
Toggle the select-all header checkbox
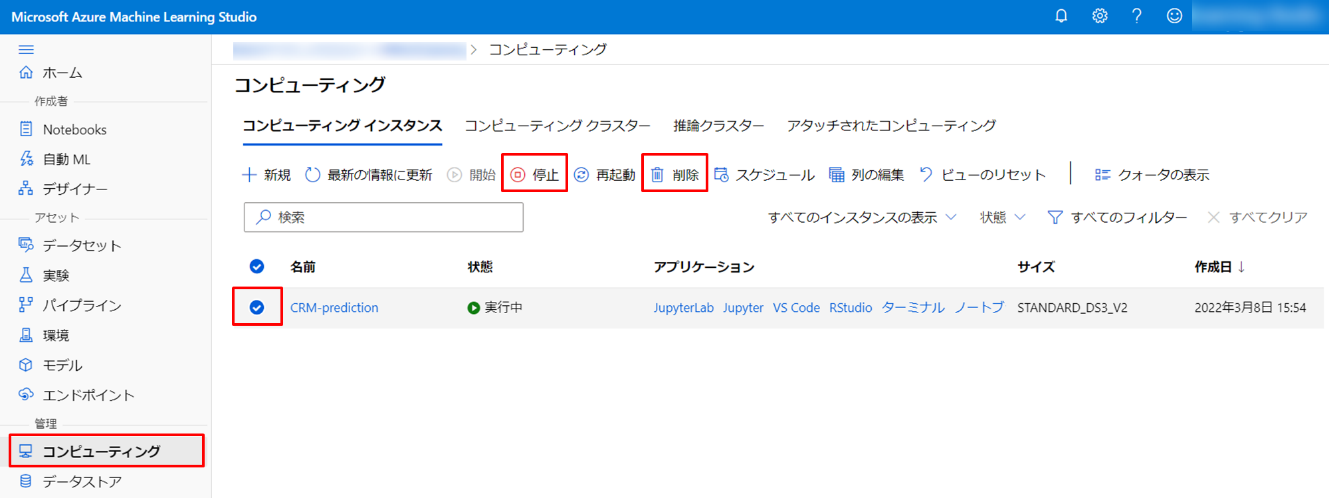pos(257,267)
